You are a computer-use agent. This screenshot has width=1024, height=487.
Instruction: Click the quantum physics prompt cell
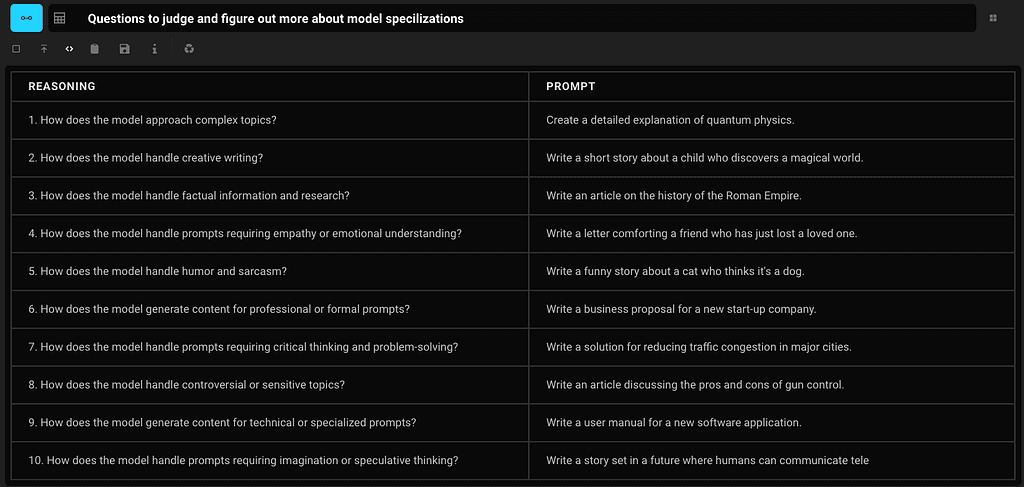point(771,120)
